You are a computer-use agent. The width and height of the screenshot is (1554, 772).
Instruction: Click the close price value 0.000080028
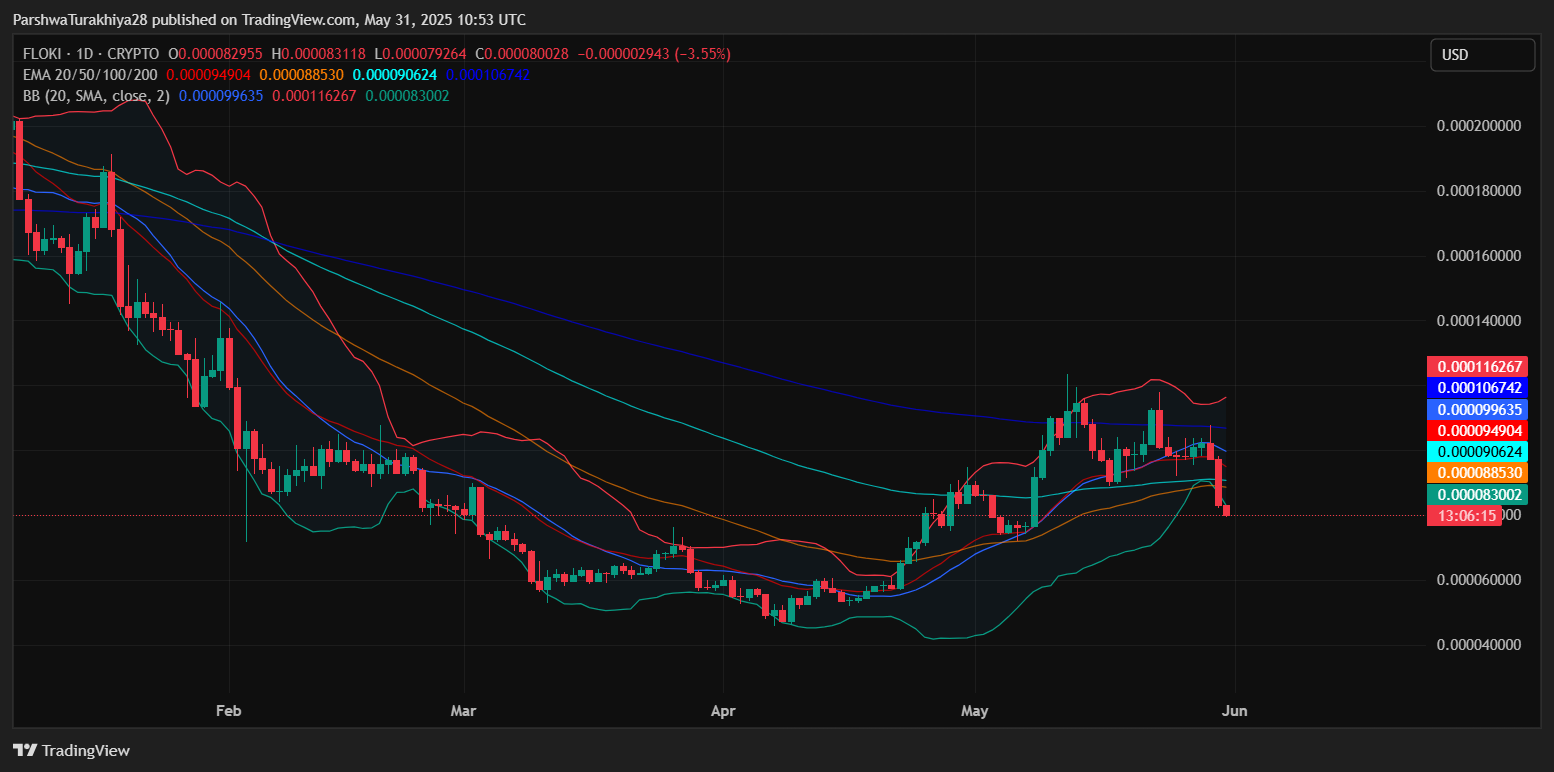pyautogui.click(x=527, y=54)
